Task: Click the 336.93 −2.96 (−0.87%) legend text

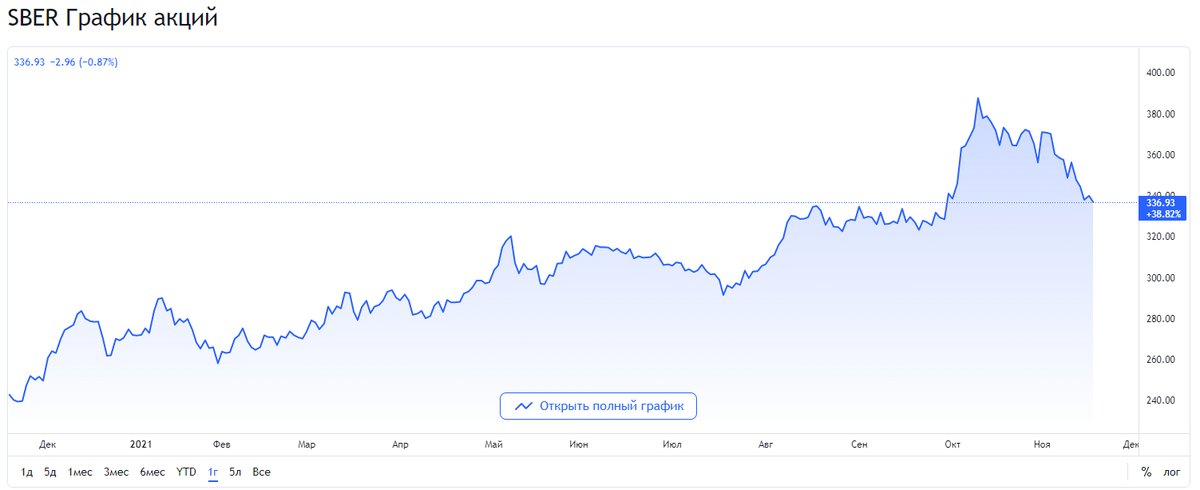Action: (x=66, y=62)
